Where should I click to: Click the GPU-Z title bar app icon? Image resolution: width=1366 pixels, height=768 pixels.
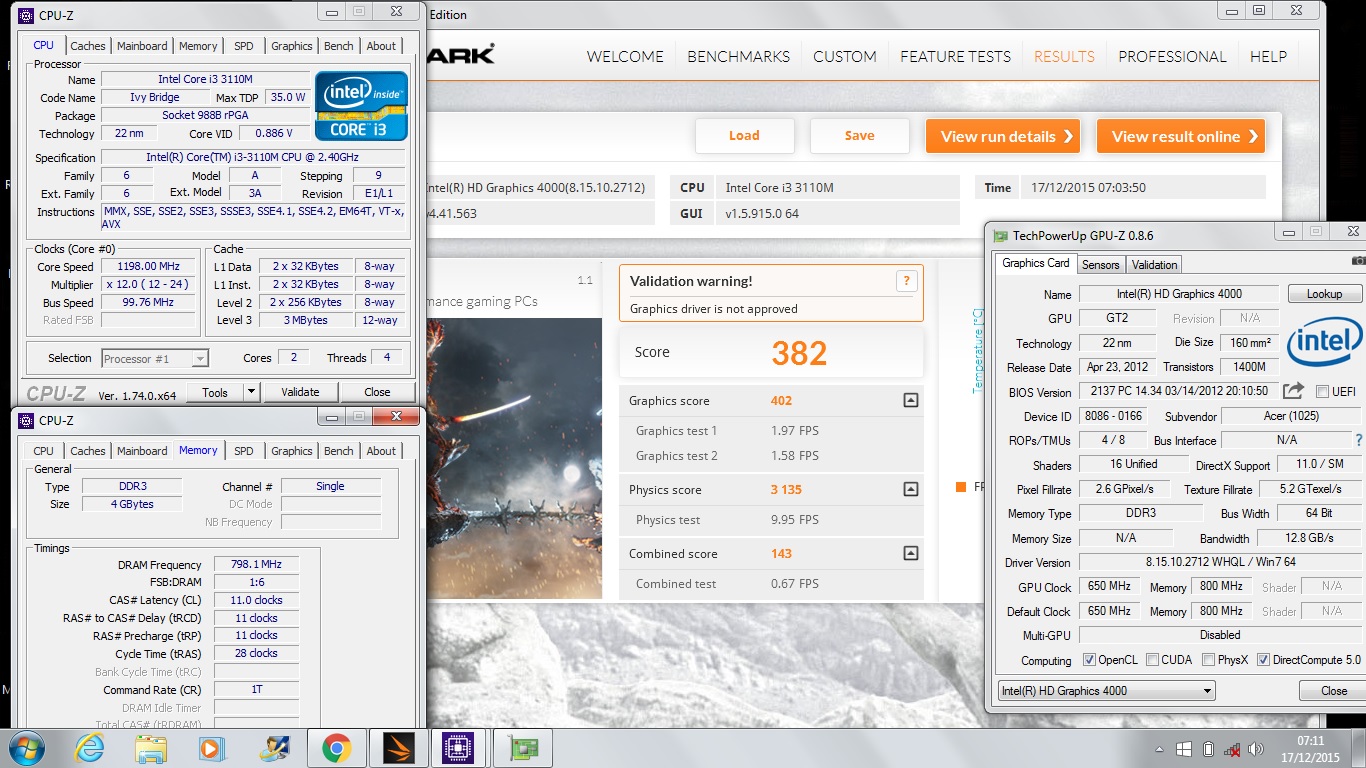(x=999, y=236)
